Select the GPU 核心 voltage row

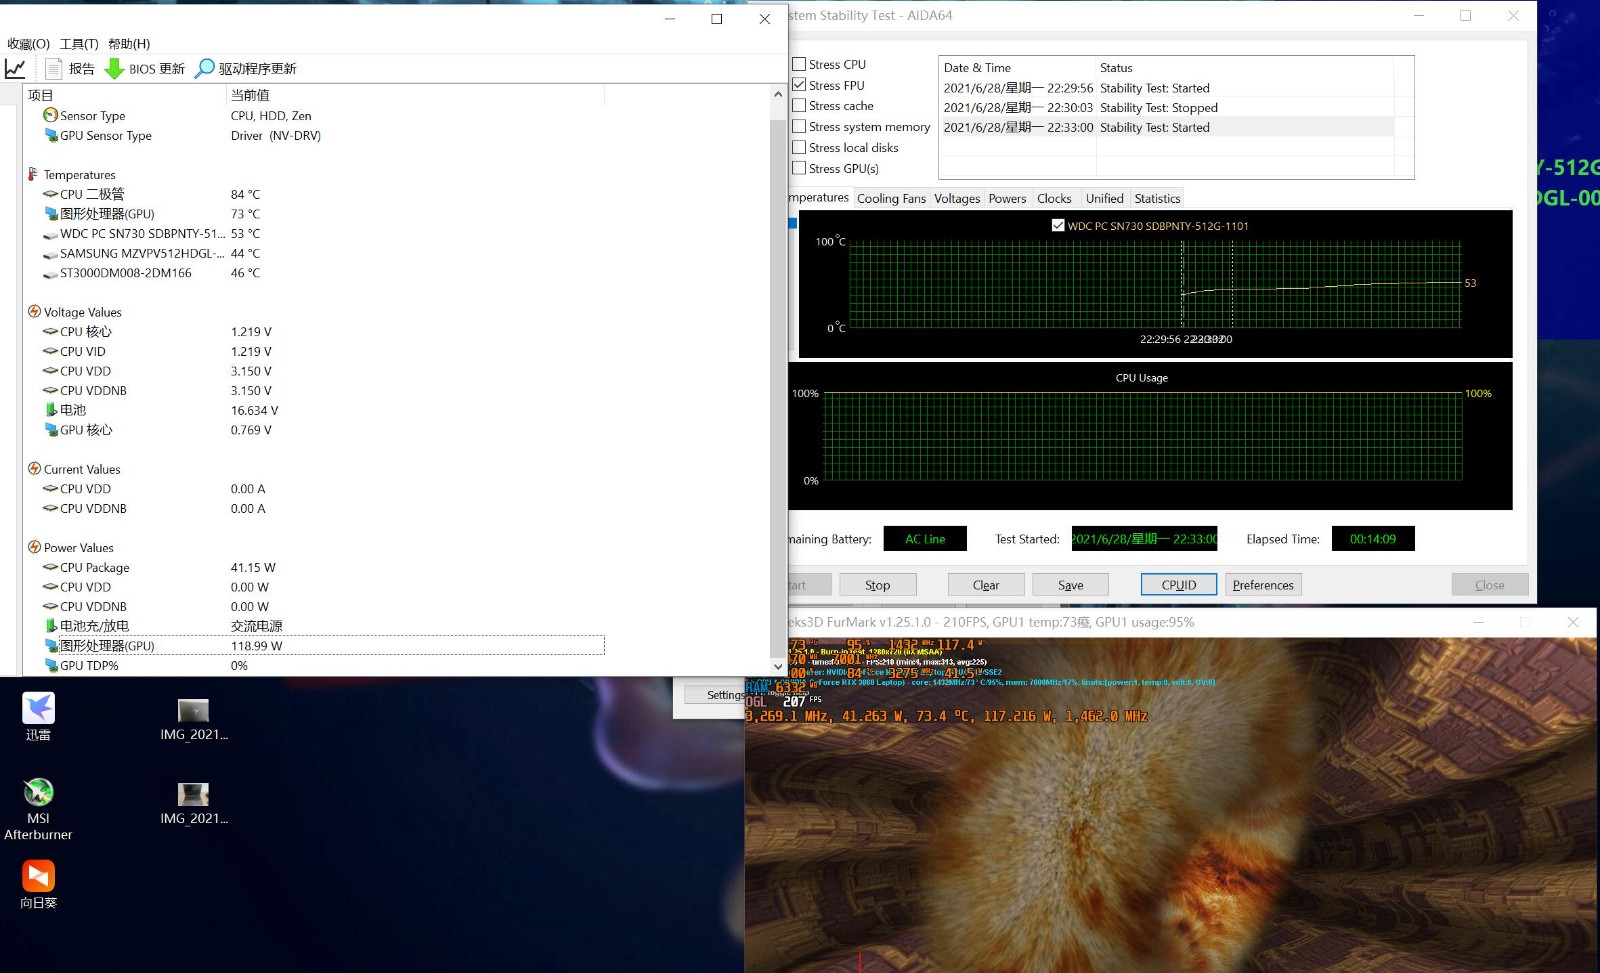[314, 430]
